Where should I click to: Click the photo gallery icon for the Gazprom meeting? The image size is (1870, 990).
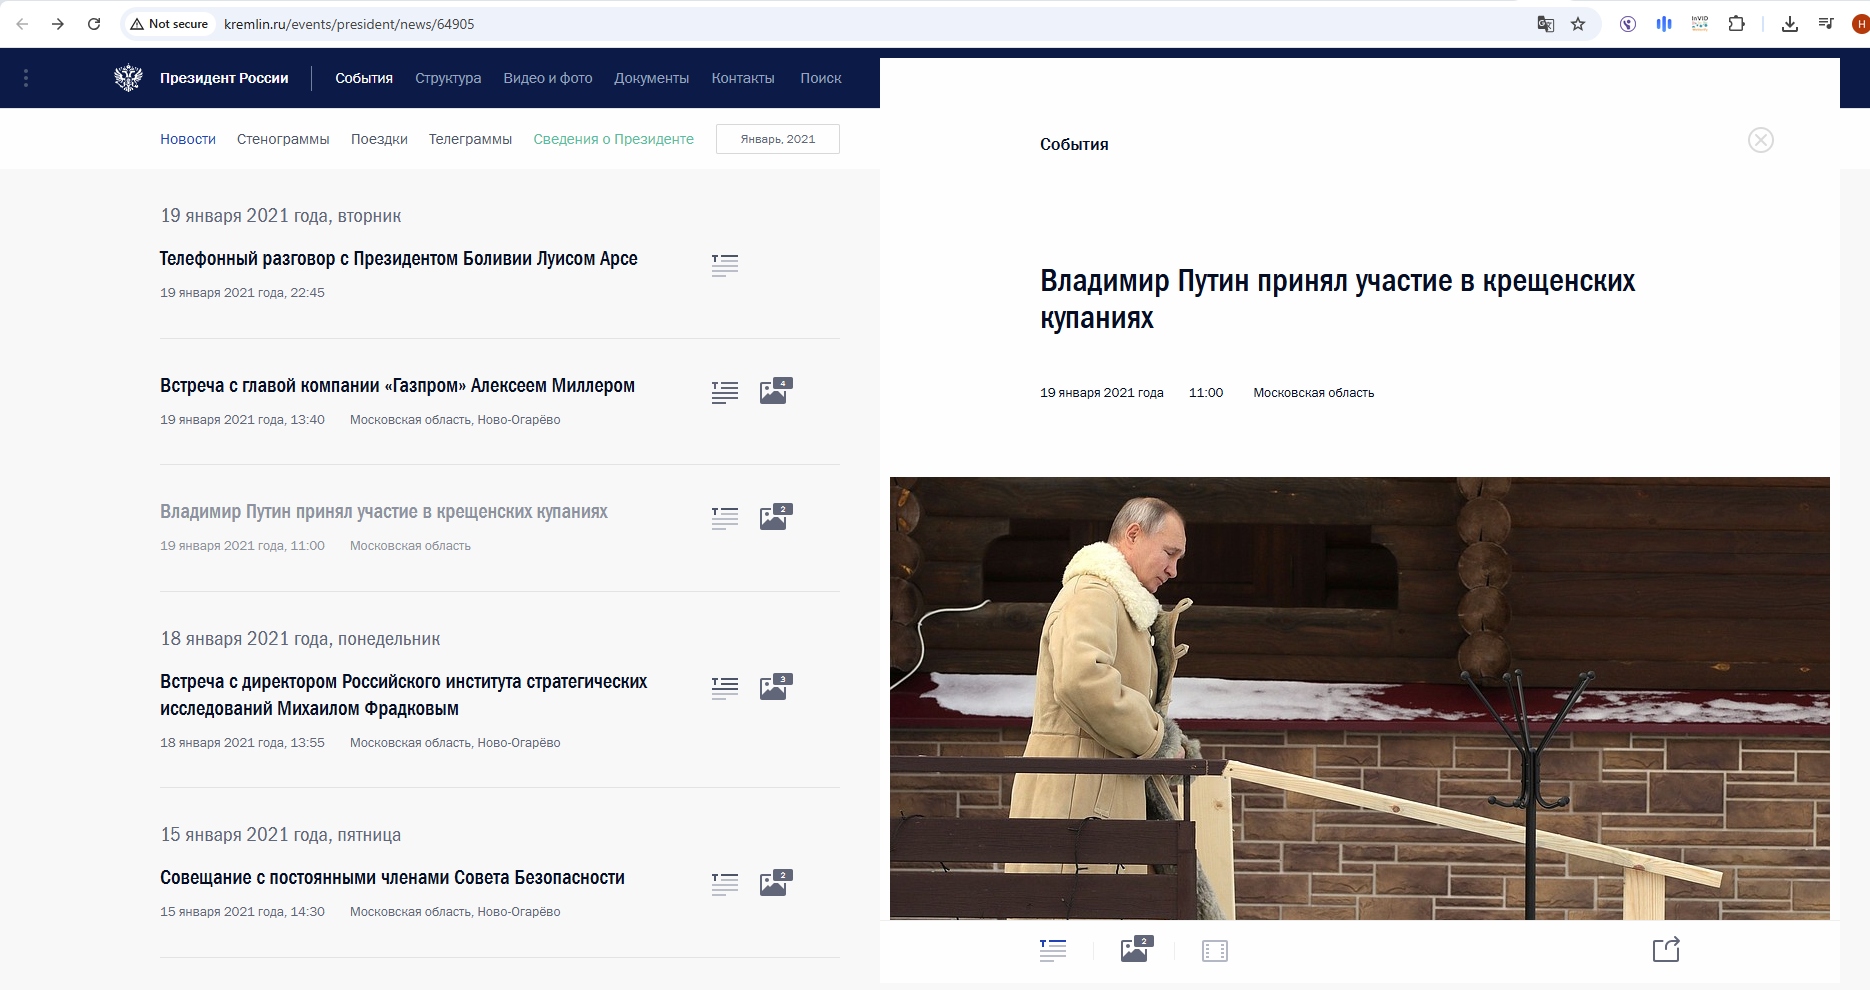(x=775, y=391)
